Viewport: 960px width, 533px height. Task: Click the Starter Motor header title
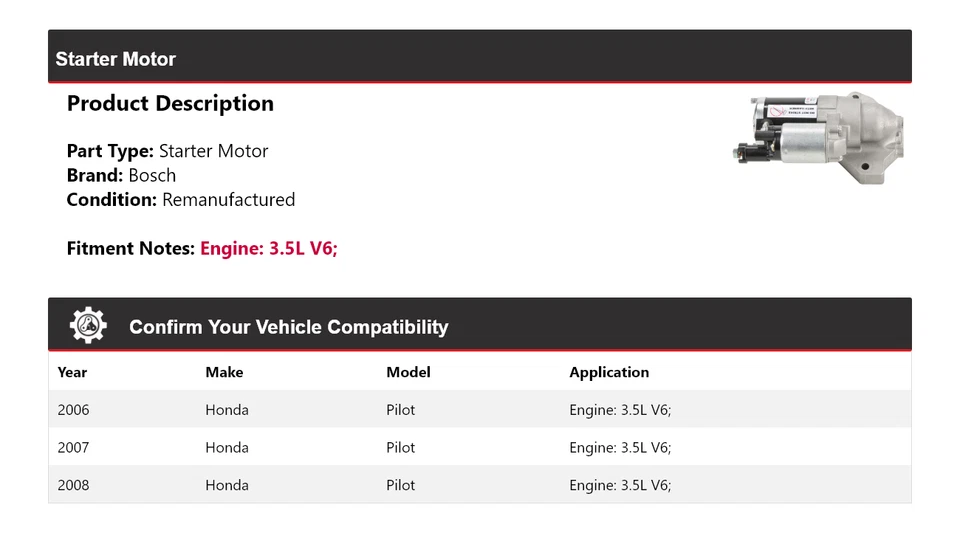(115, 59)
